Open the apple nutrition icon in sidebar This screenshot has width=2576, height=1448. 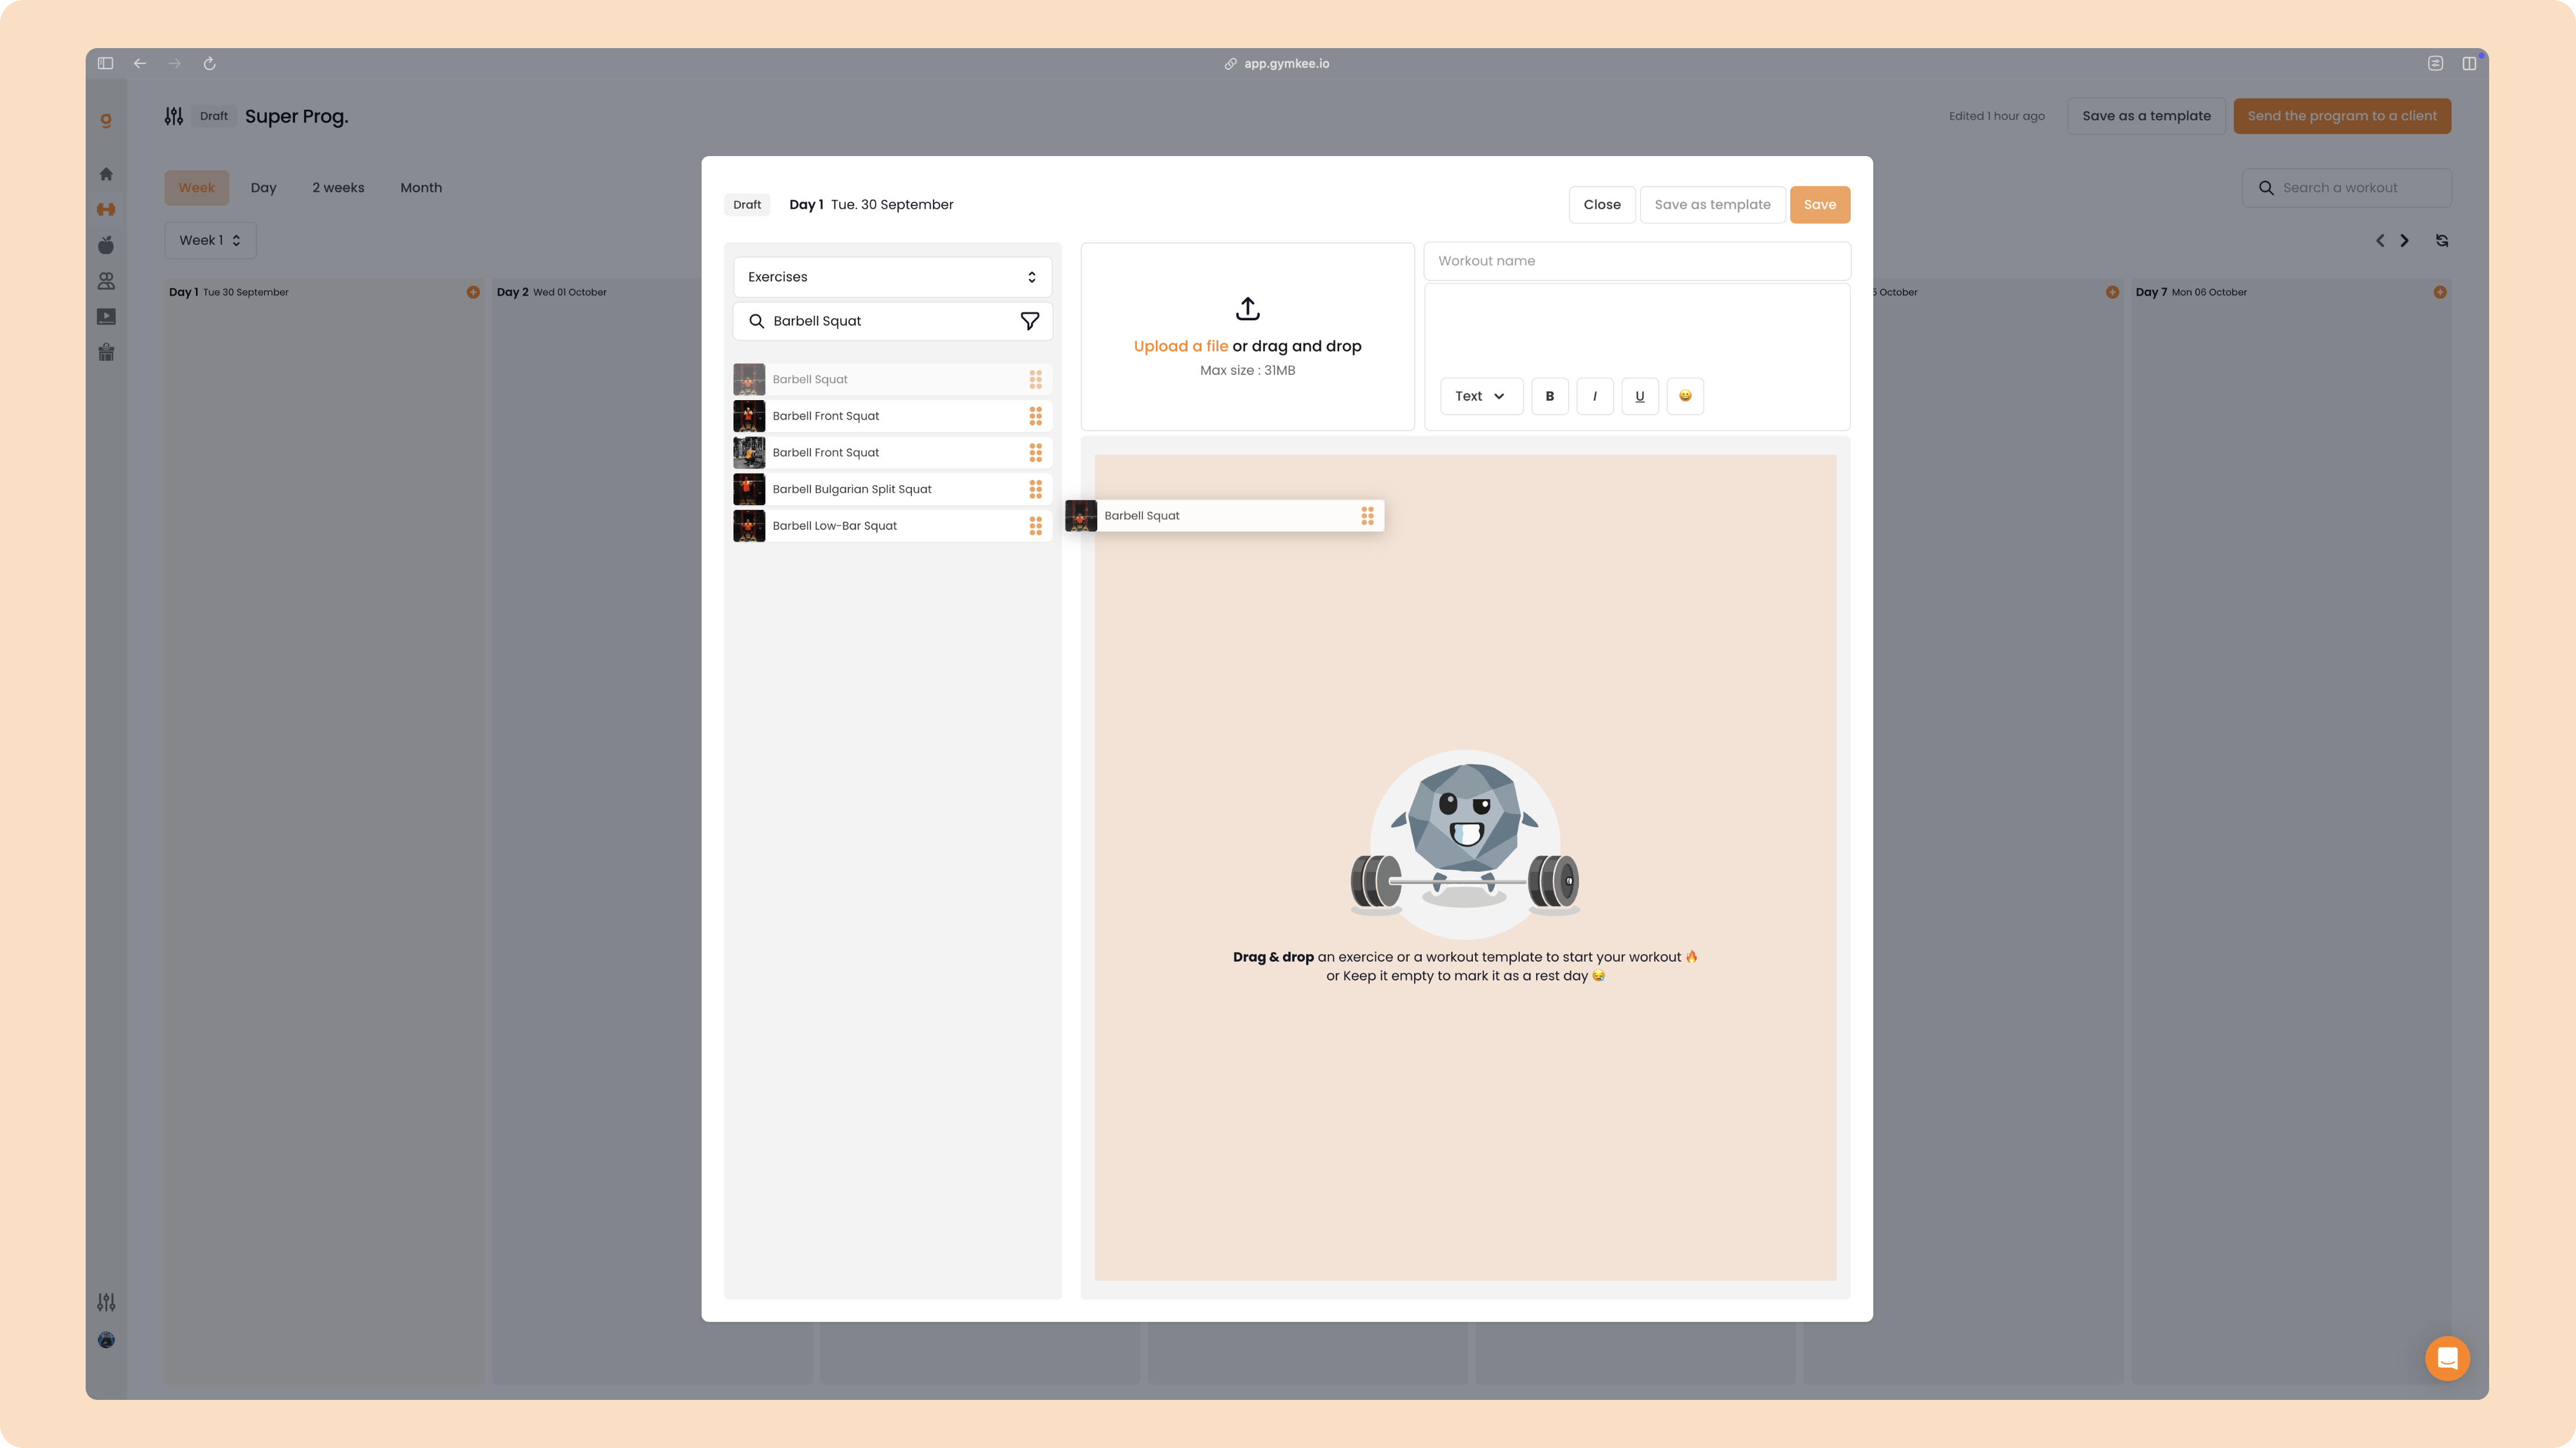pos(106,245)
